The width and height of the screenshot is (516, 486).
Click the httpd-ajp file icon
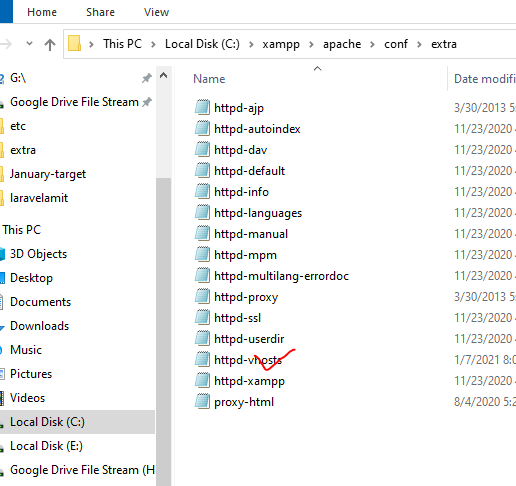click(202, 107)
